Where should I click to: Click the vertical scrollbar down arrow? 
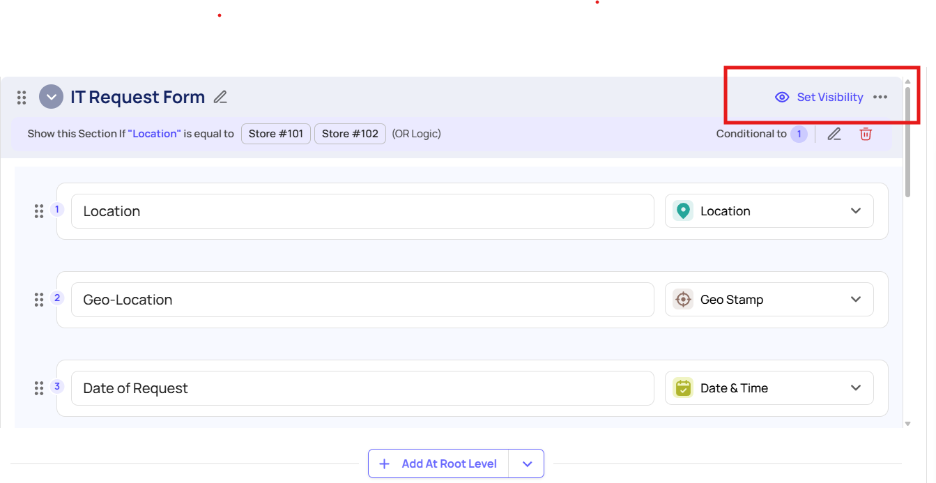(908, 423)
